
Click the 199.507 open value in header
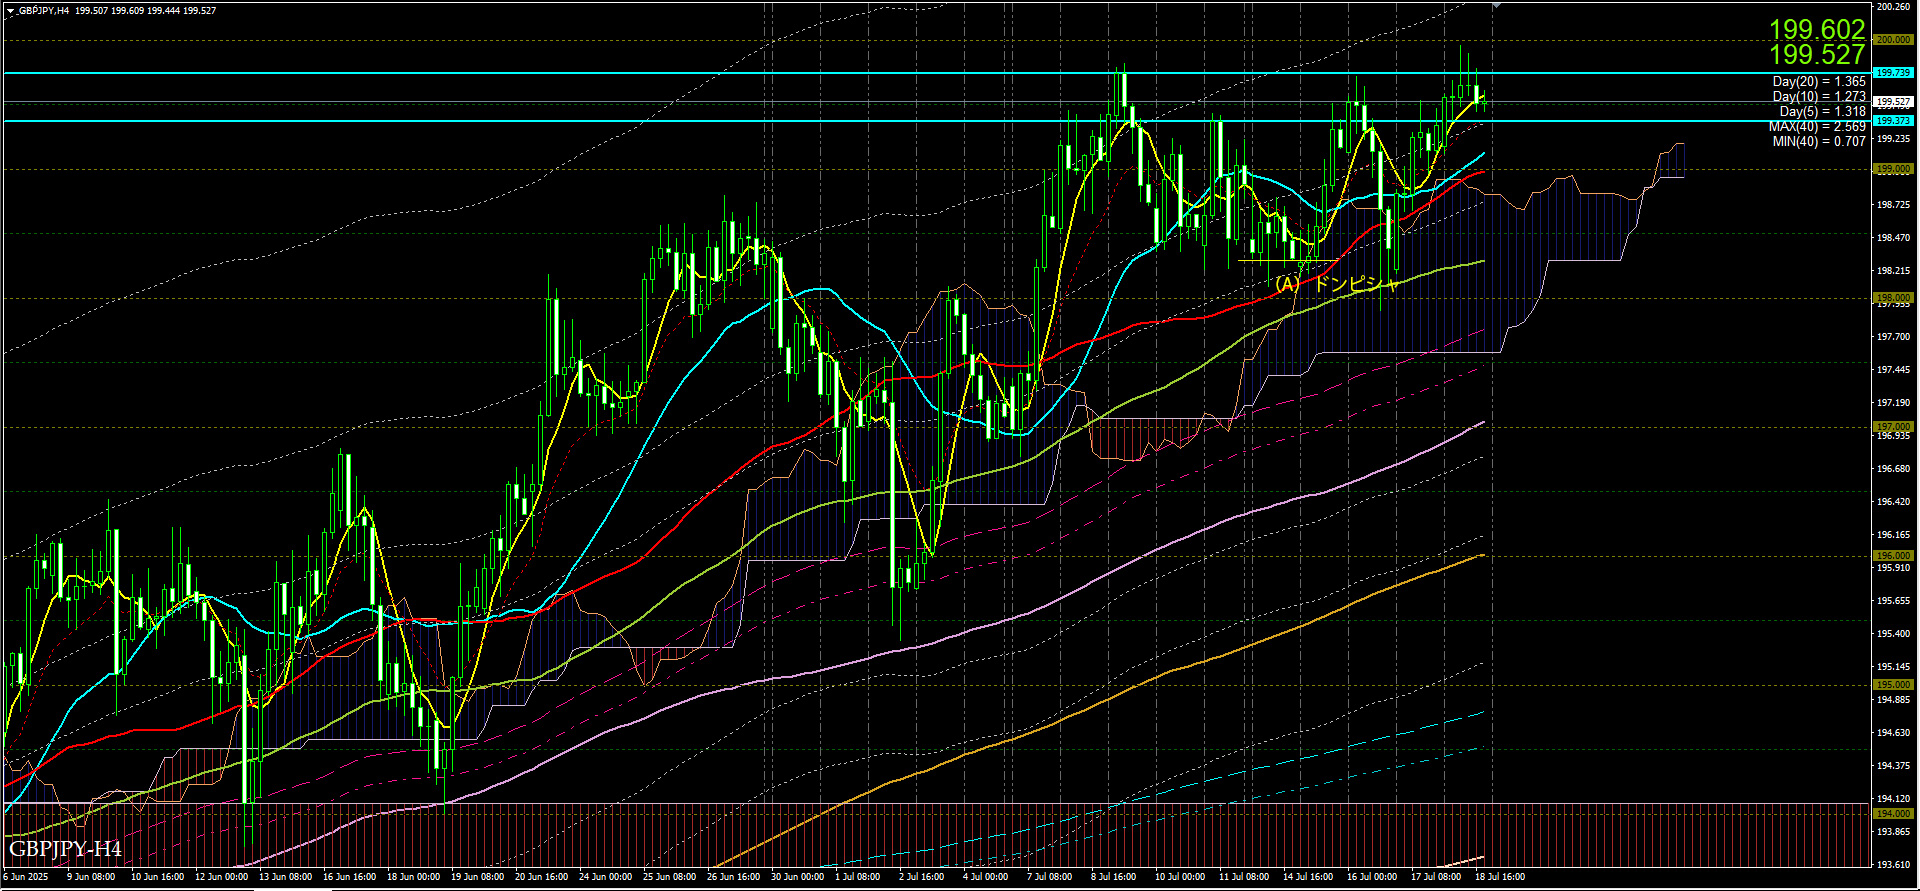[x=91, y=10]
